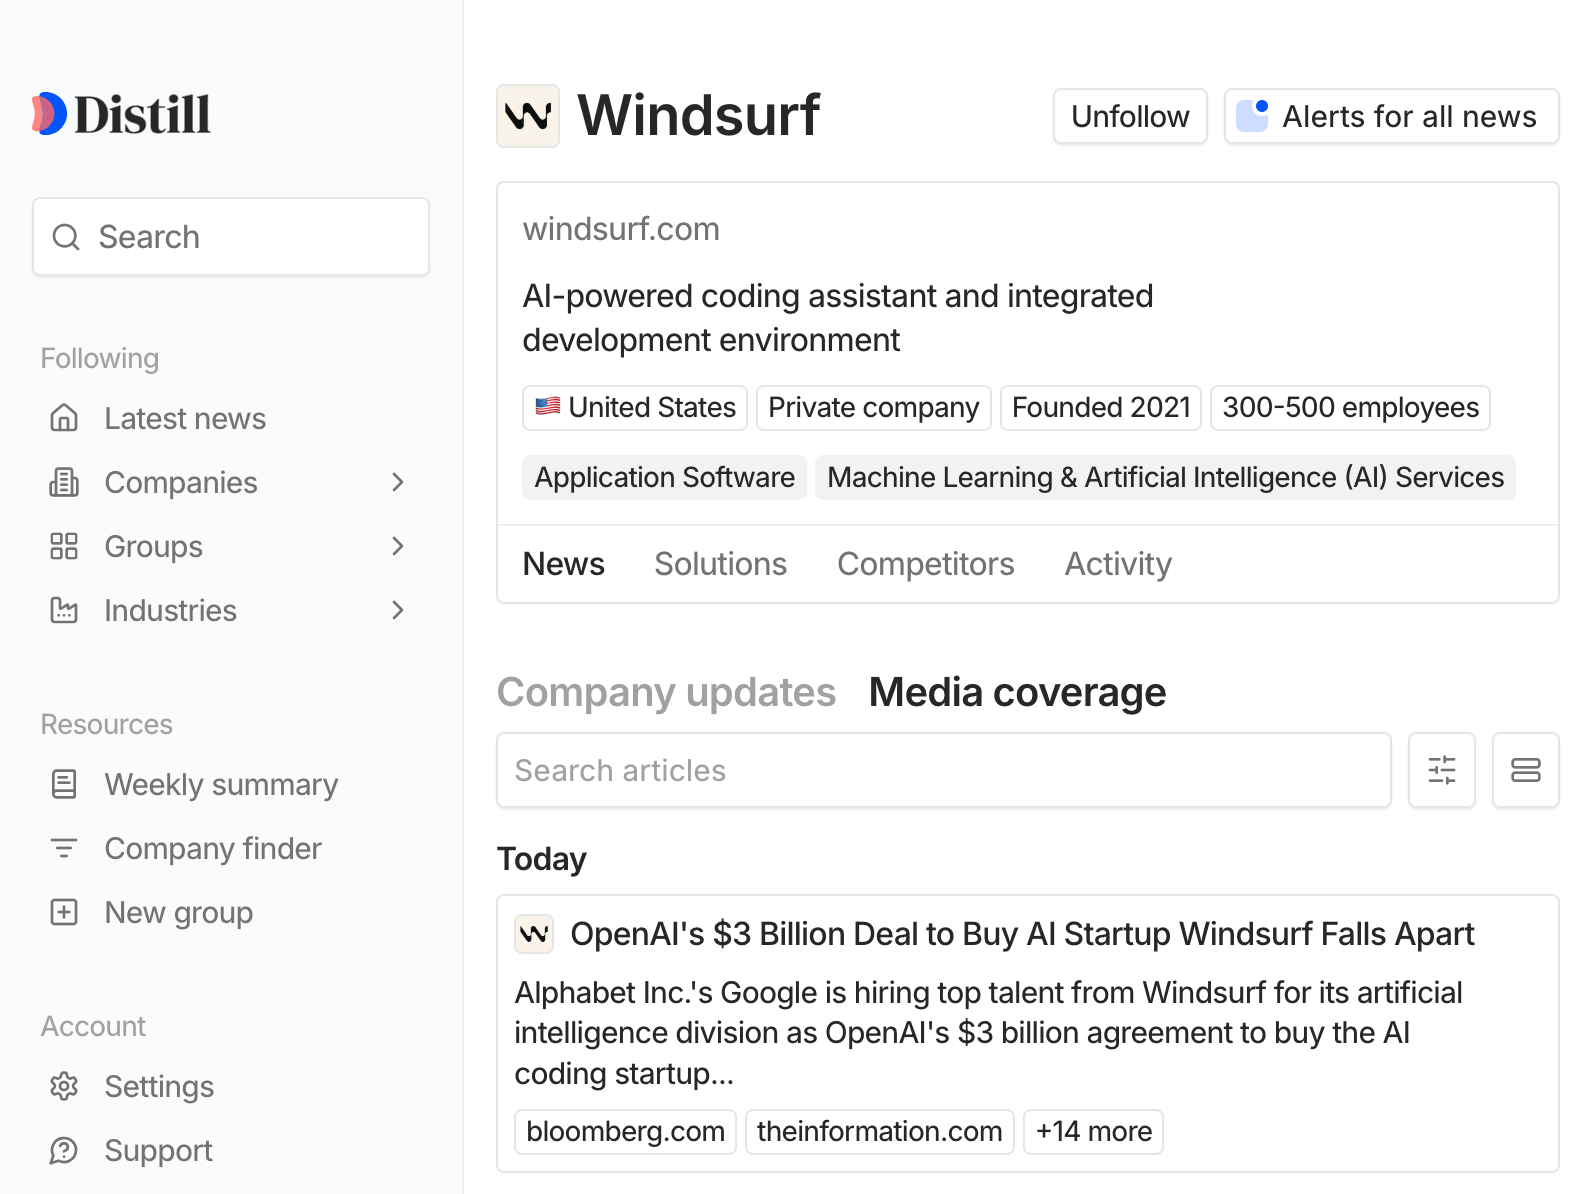Click the Industries factory icon
This screenshot has width=1592, height=1194.
coord(64,610)
